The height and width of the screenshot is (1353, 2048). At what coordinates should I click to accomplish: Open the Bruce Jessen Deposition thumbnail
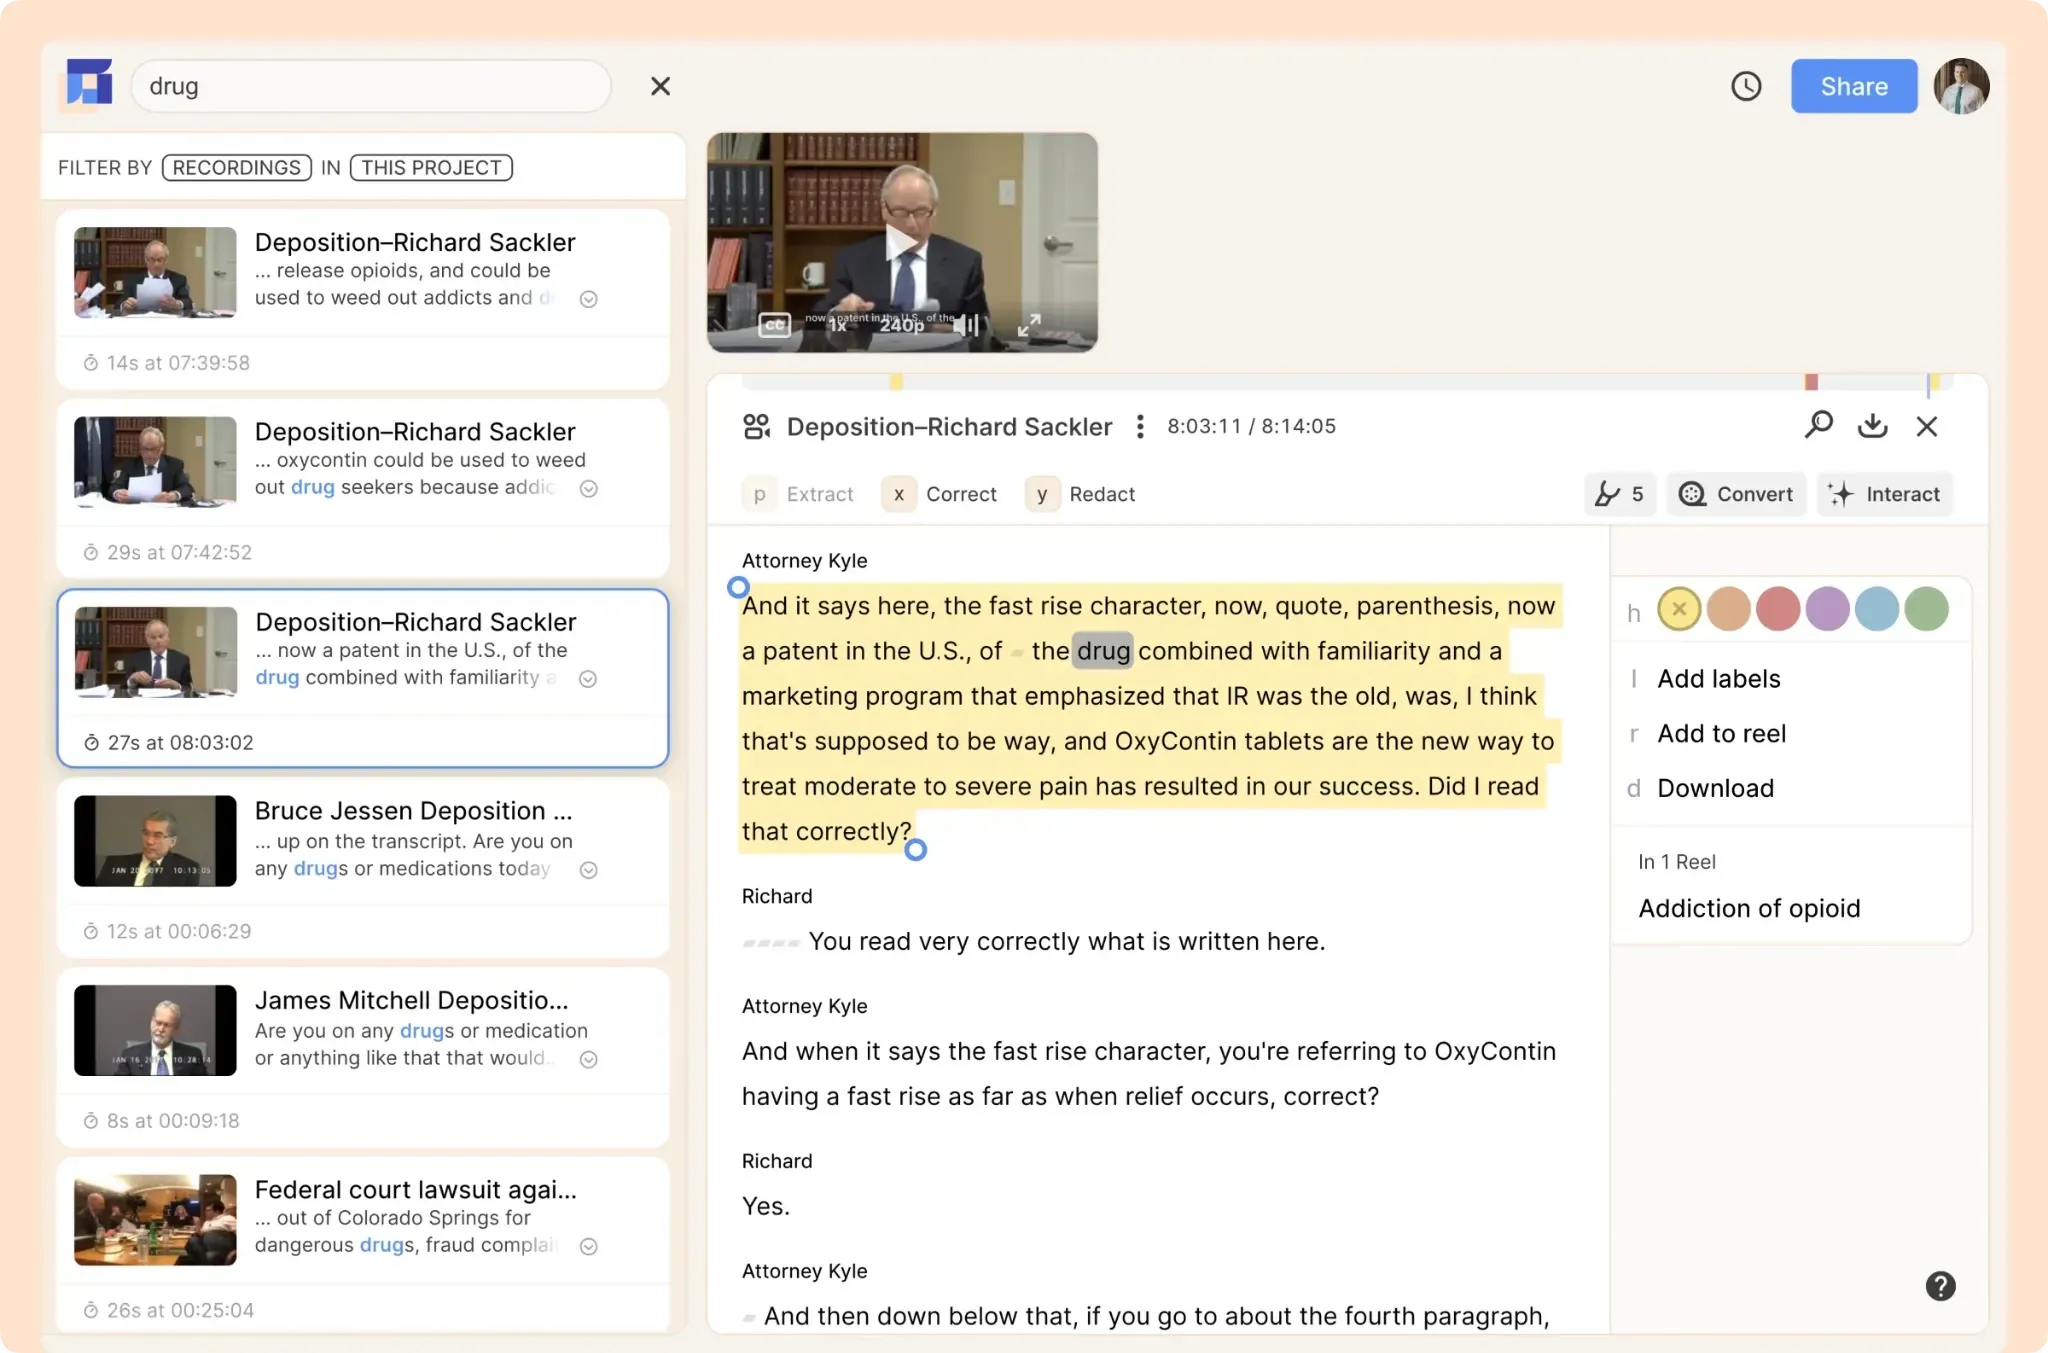click(155, 841)
